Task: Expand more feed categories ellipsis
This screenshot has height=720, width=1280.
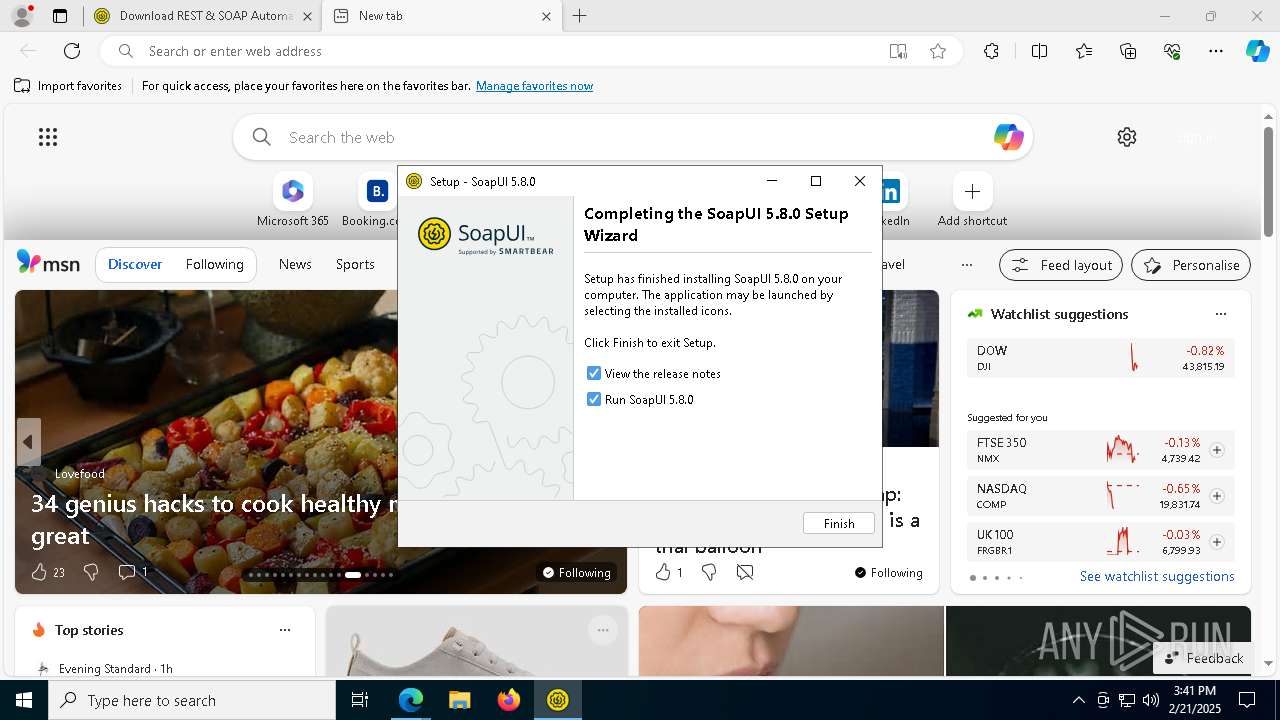Action: point(966,265)
